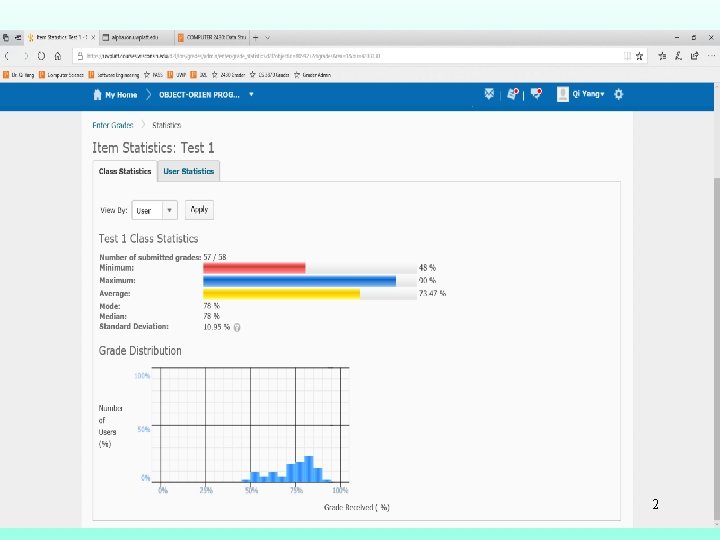Click the browser Back arrow
This screenshot has height=540, width=720.
[7, 56]
